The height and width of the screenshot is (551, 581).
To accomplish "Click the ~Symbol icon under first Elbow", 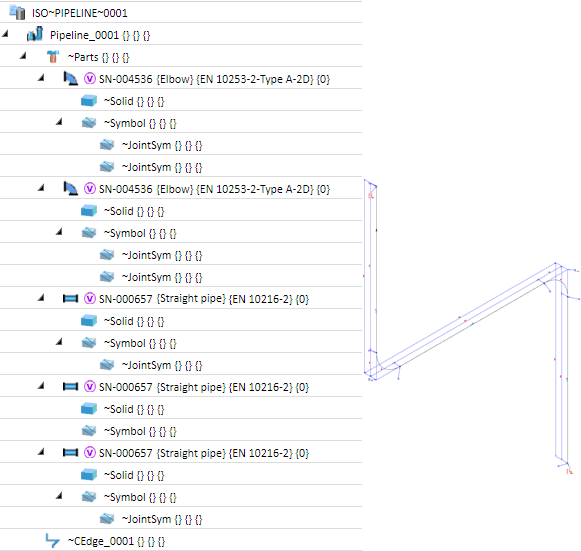I will [x=89, y=123].
